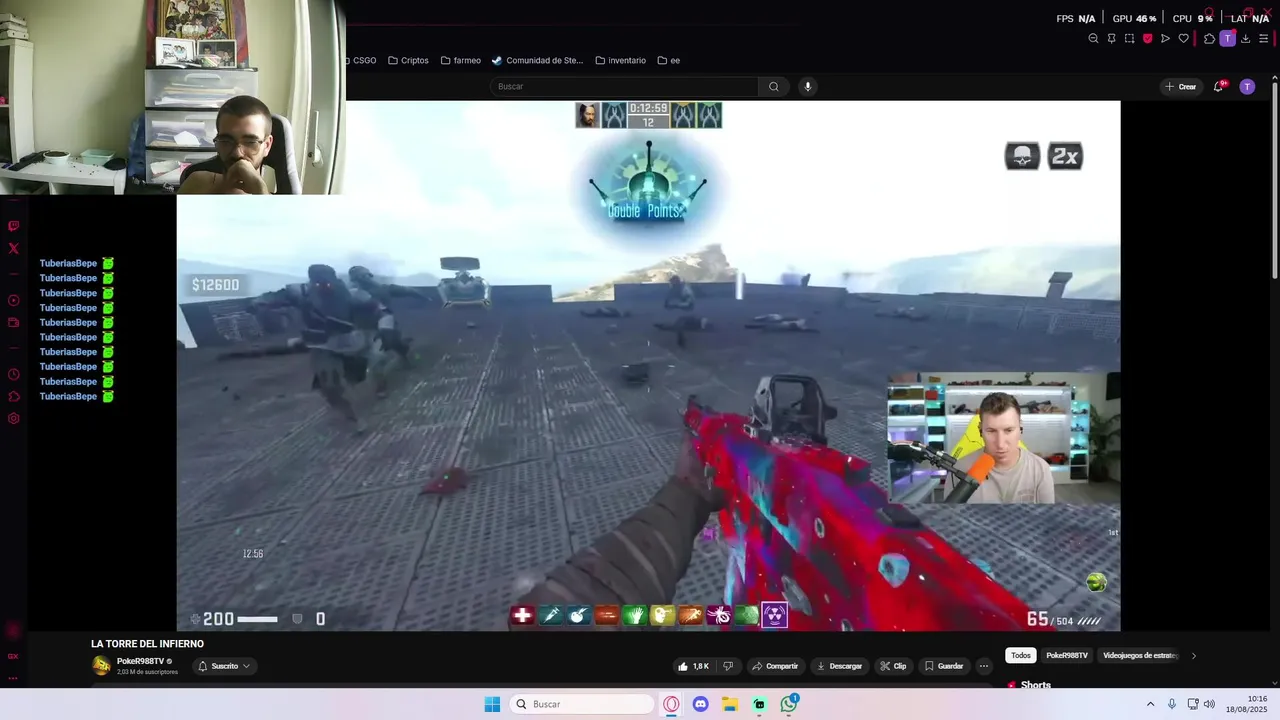Viewport: 1280px width, 720px height.
Task: Open the YouTube account avatar menu
Action: [x=1247, y=87]
